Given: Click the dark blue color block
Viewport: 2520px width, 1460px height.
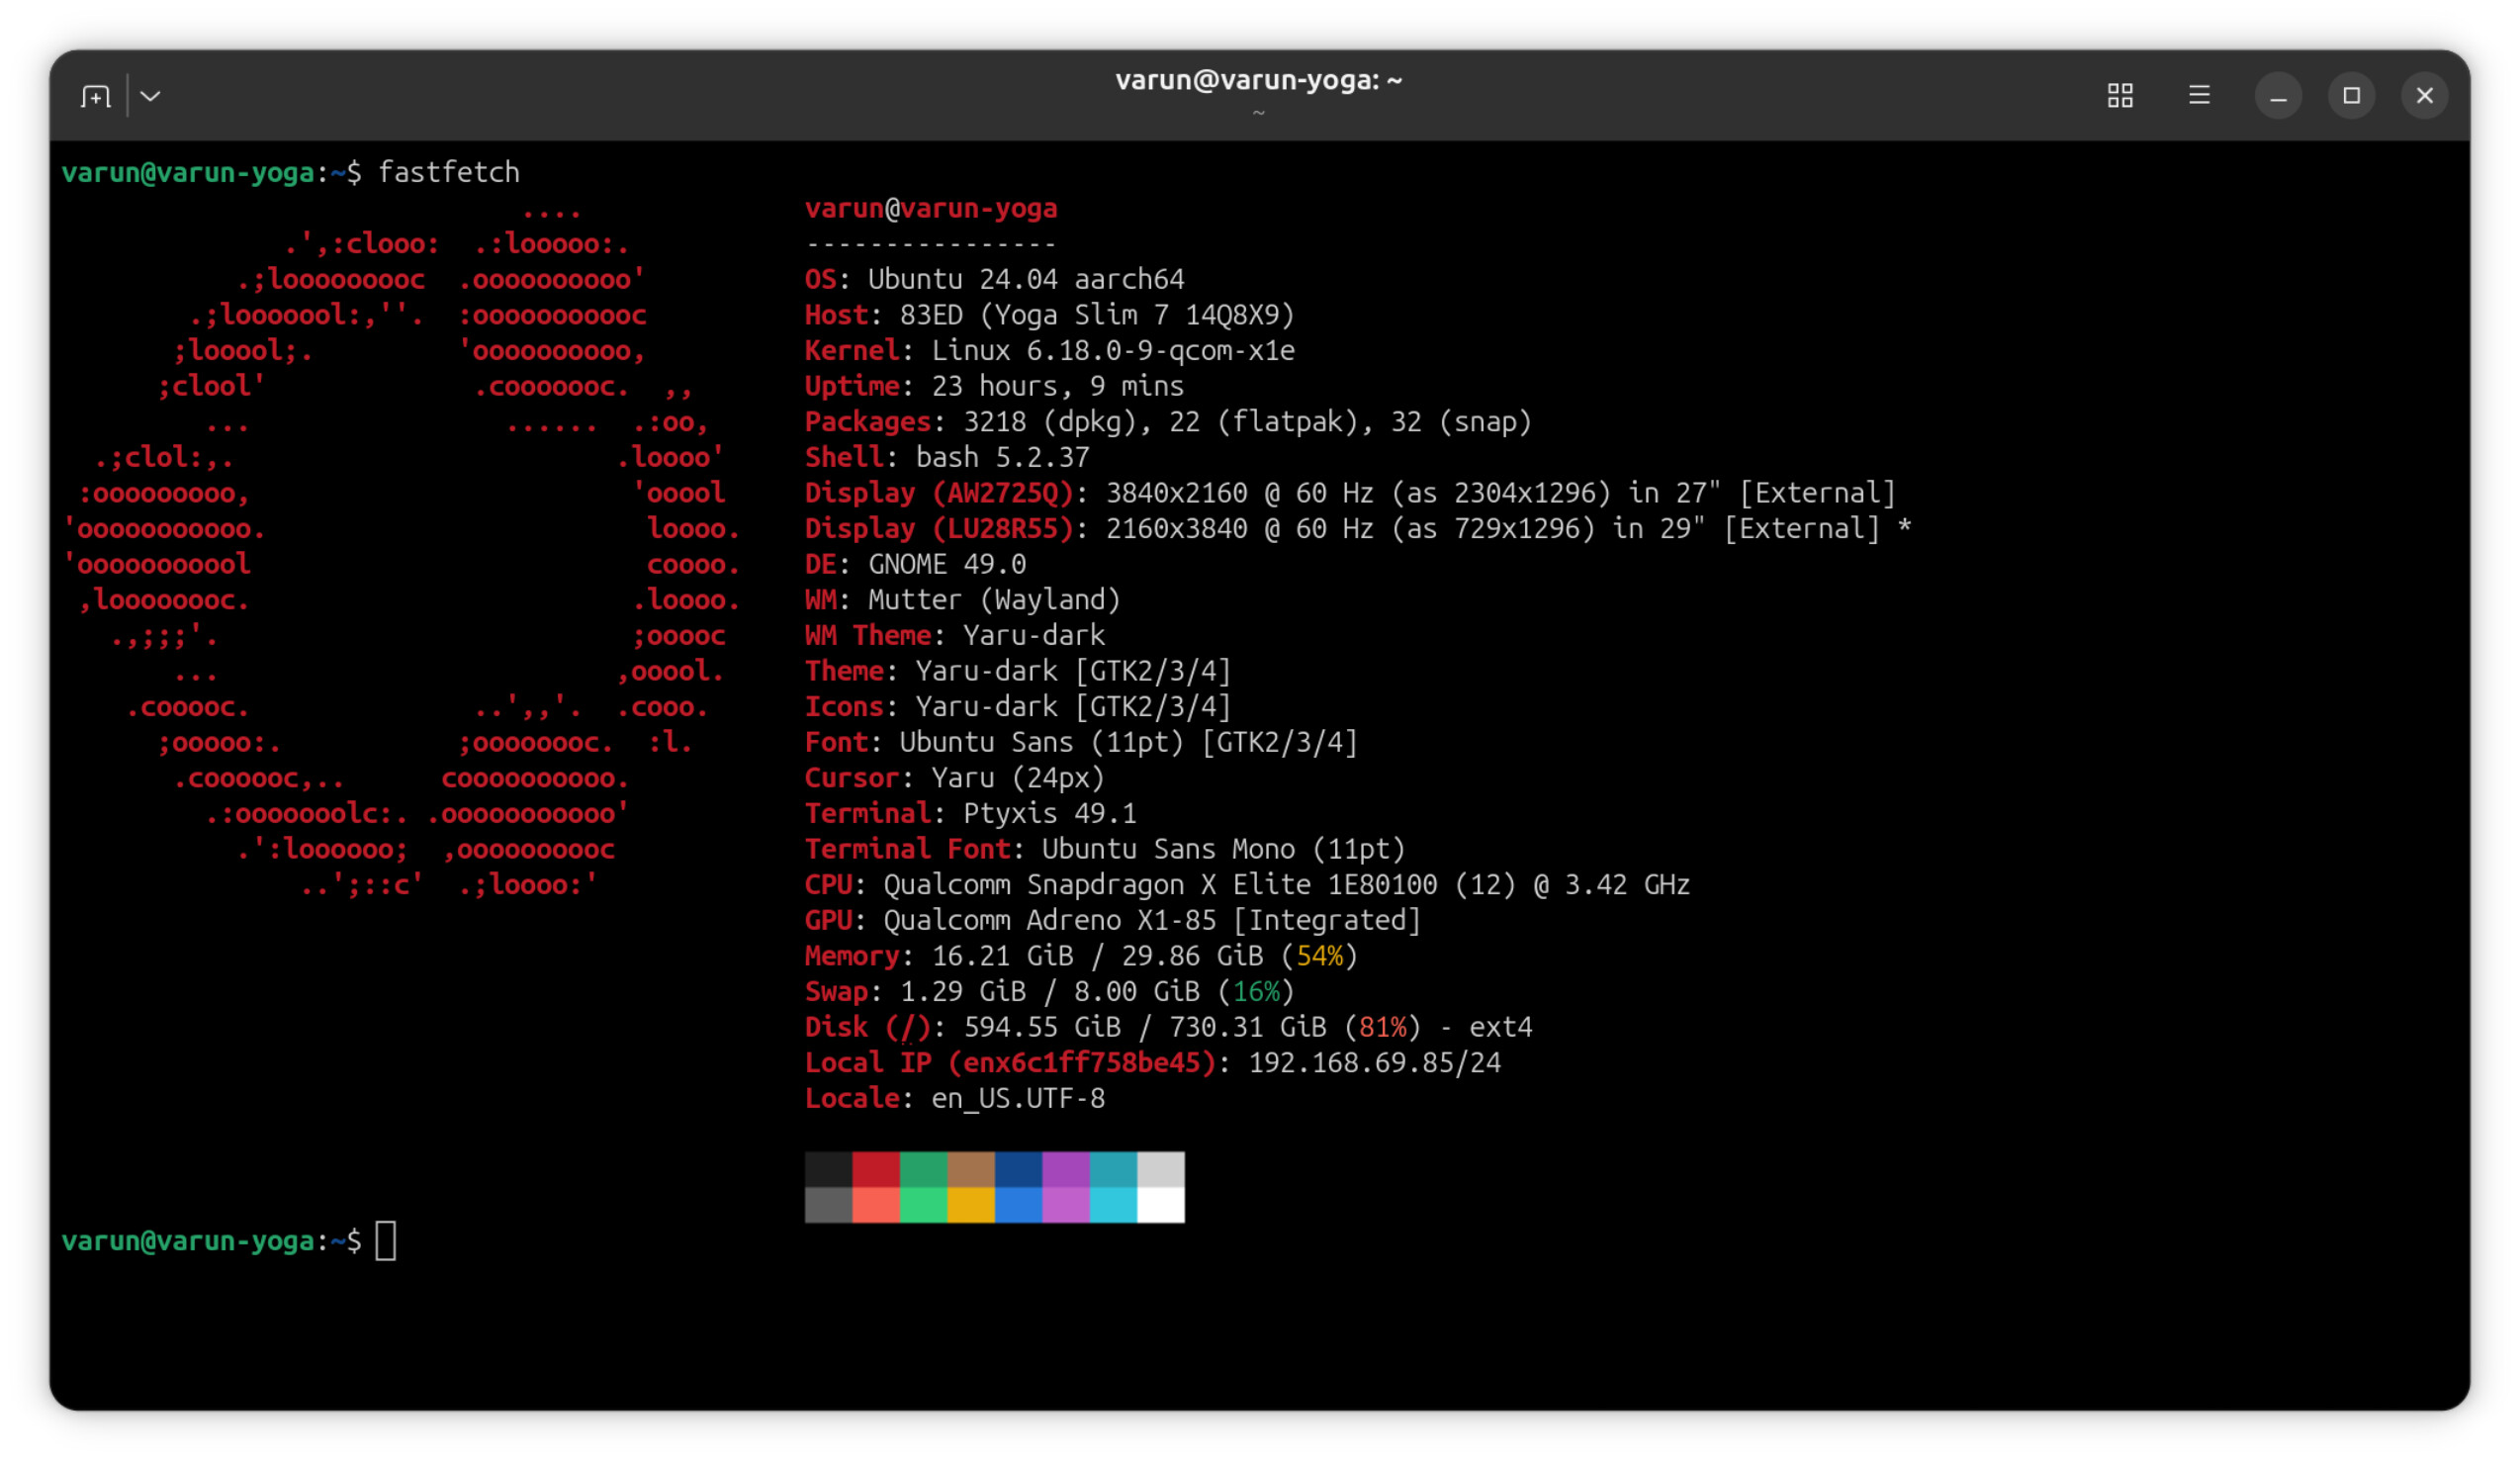Looking at the screenshot, I should (1018, 1168).
